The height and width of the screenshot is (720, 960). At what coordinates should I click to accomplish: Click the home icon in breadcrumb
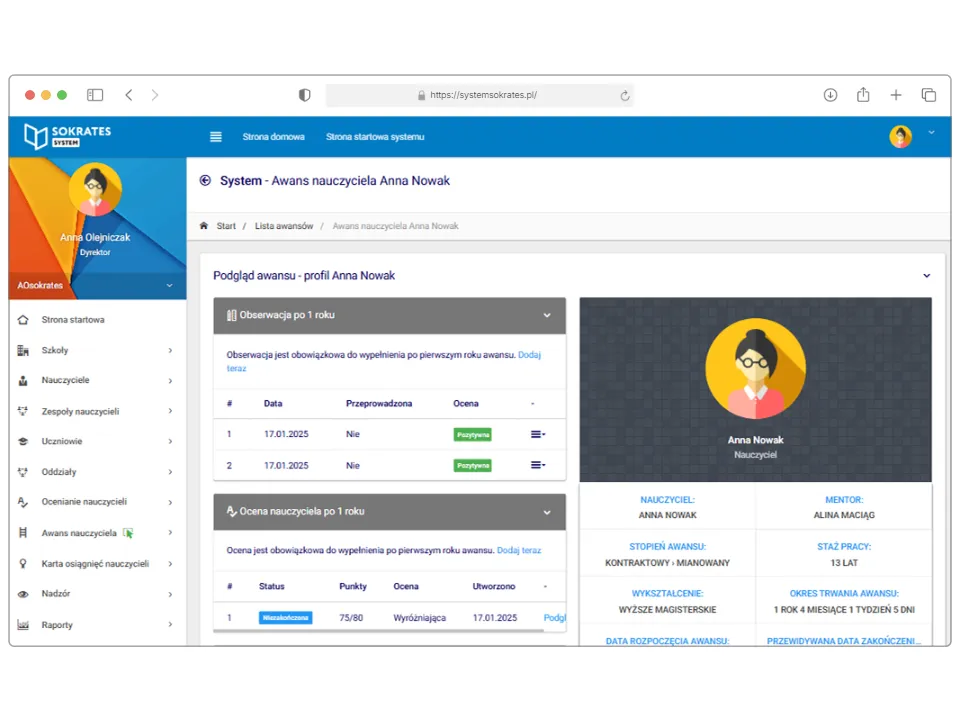pyautogui.click(x=204, y=226)
